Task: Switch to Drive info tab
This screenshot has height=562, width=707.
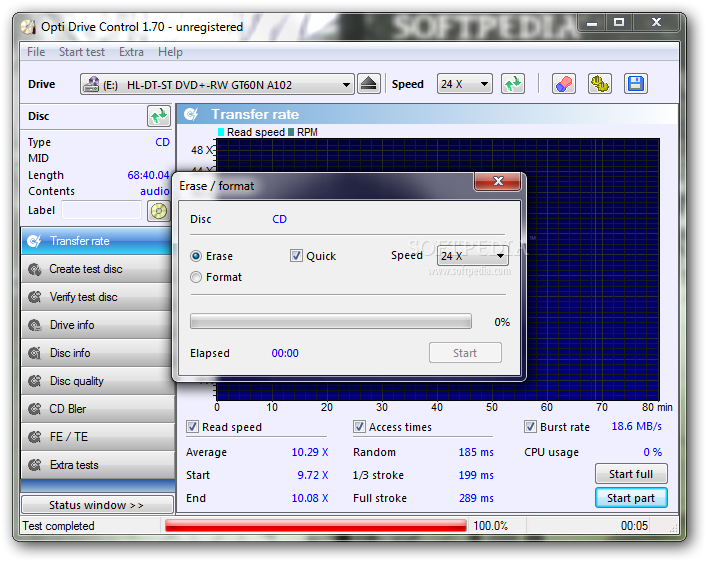Action: click(x=97, y=325)
